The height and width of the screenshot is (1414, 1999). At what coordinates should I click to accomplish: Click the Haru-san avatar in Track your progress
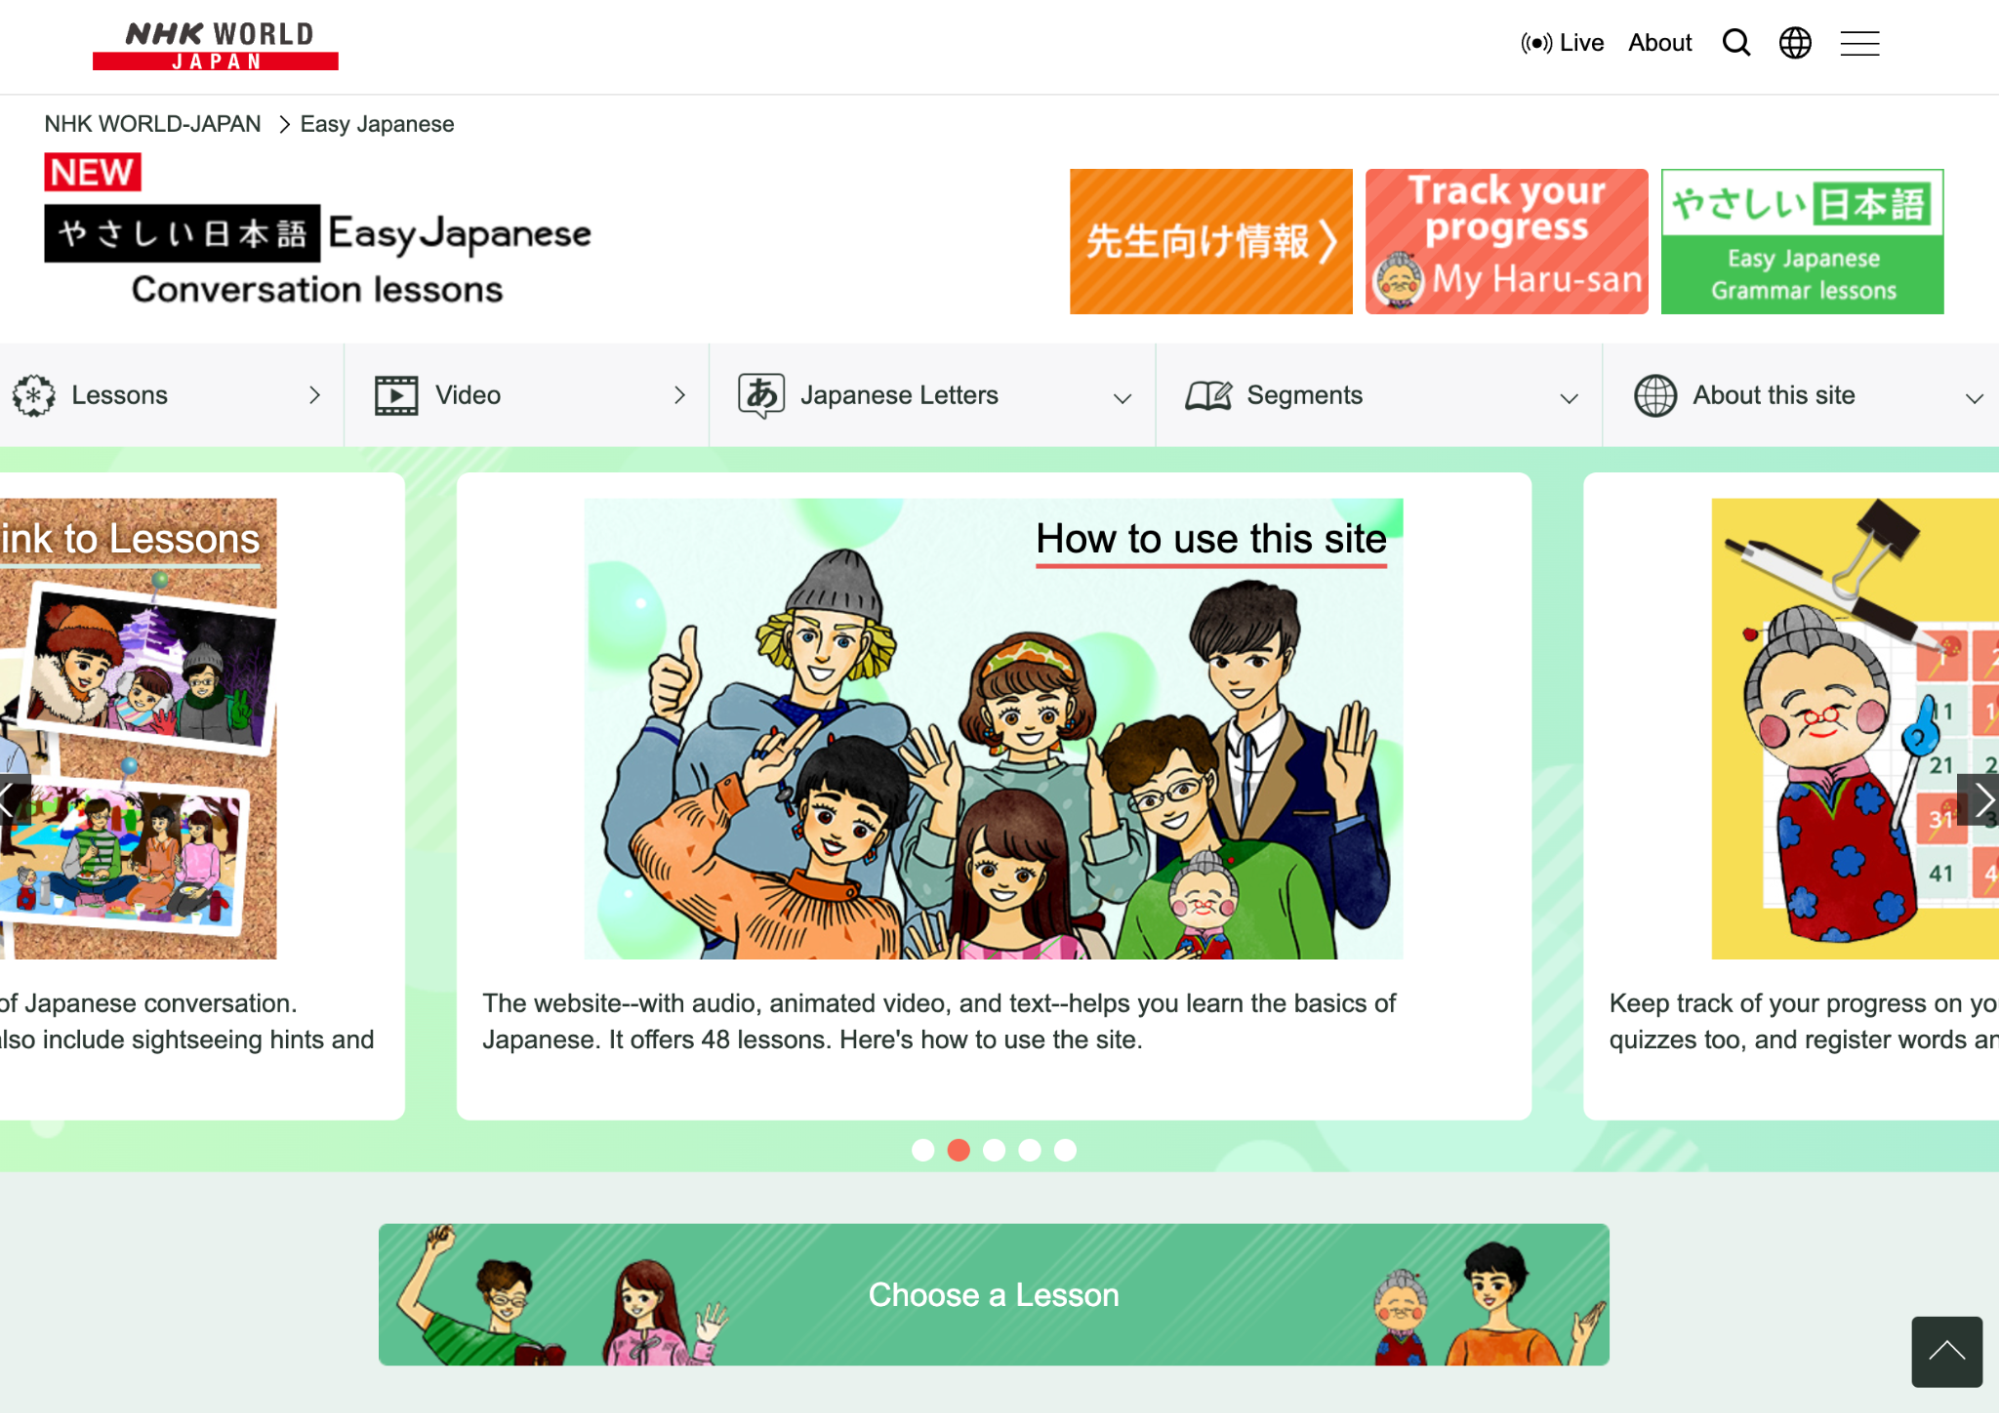click(x=1398, y=280)
